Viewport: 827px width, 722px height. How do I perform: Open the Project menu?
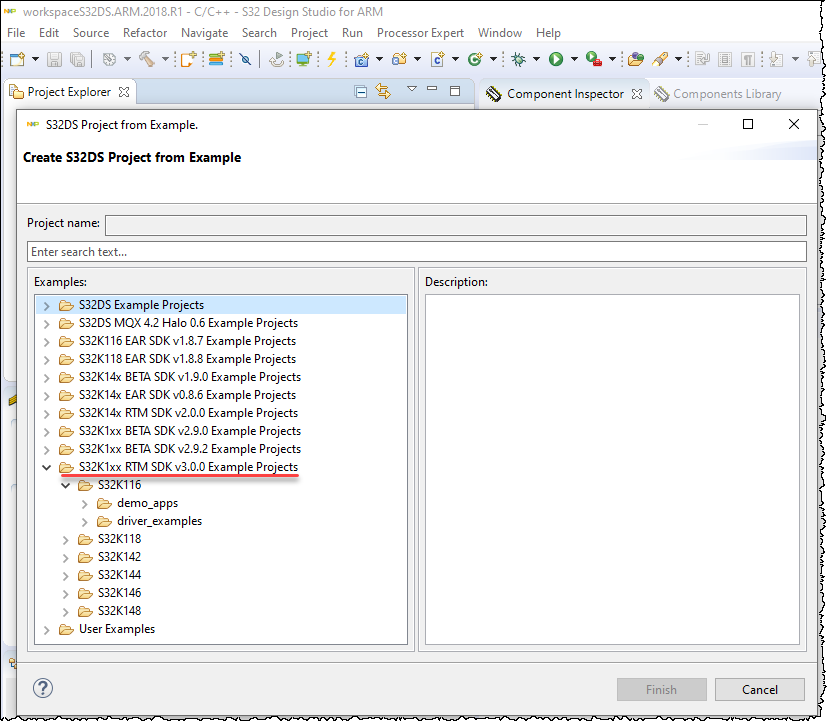(309, 32)
